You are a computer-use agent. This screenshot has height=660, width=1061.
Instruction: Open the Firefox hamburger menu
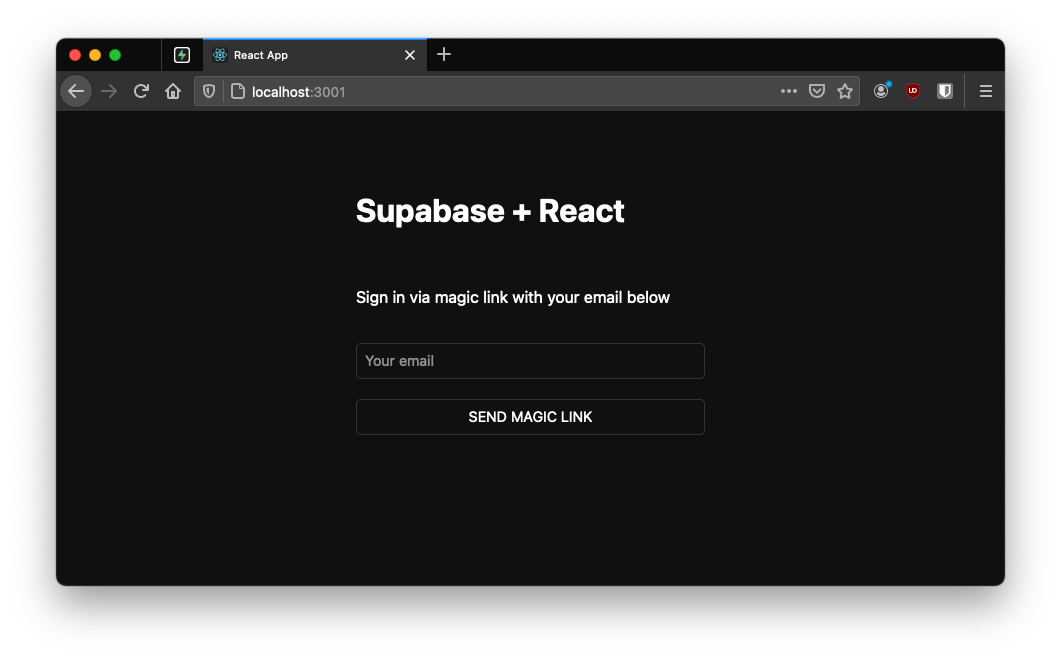click(985, 90)
